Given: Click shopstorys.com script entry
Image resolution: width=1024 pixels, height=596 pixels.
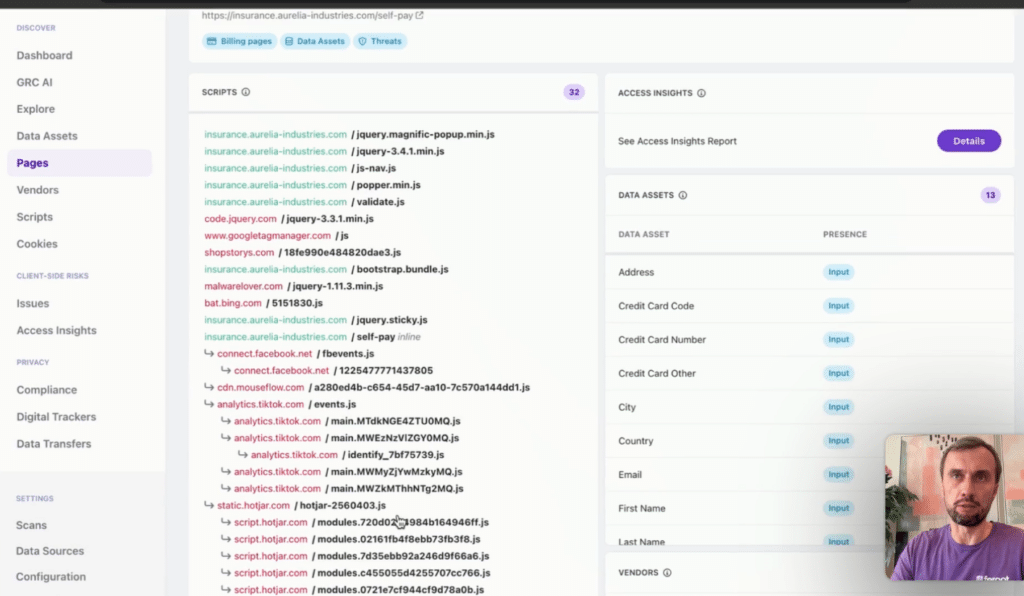Looking at the screenshot, I should (302, 253).
